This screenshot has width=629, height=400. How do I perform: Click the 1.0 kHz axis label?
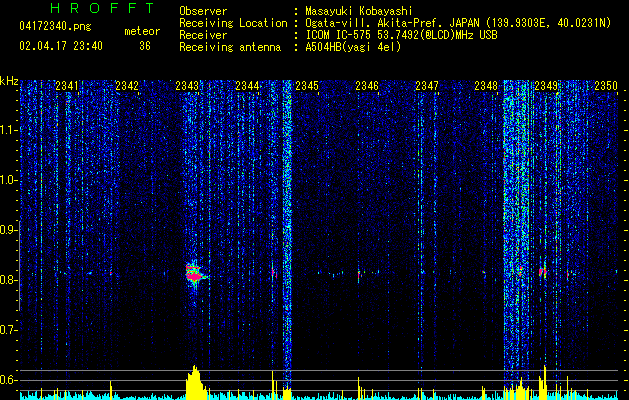[8, 180]
